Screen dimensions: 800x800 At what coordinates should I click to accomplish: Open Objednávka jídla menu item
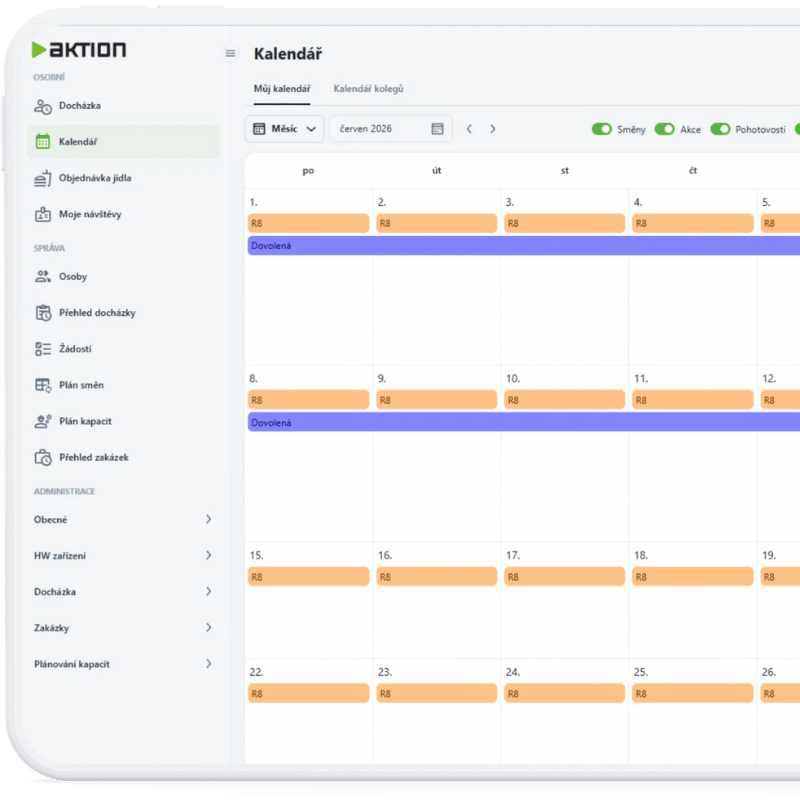pyautogui.click(x=123, y=178)
